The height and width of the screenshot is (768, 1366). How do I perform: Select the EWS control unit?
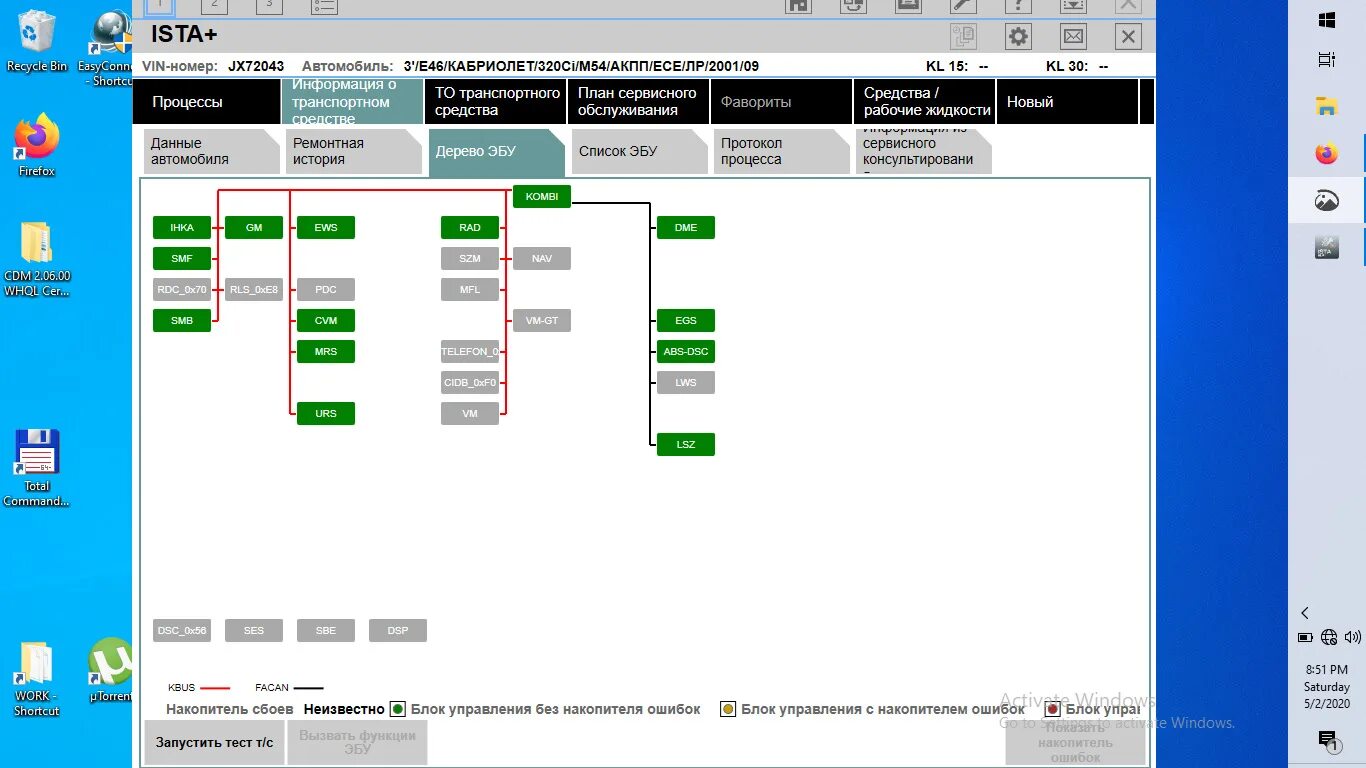326,228
